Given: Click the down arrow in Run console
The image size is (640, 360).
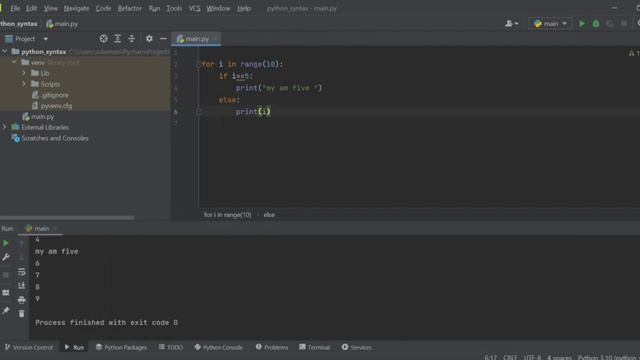Looking at the screenshot, I should click(22, 258).
